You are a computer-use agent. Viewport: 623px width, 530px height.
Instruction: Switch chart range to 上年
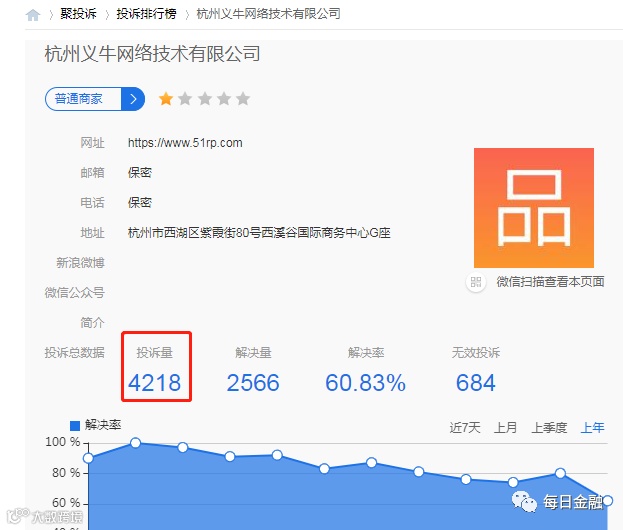592,428
